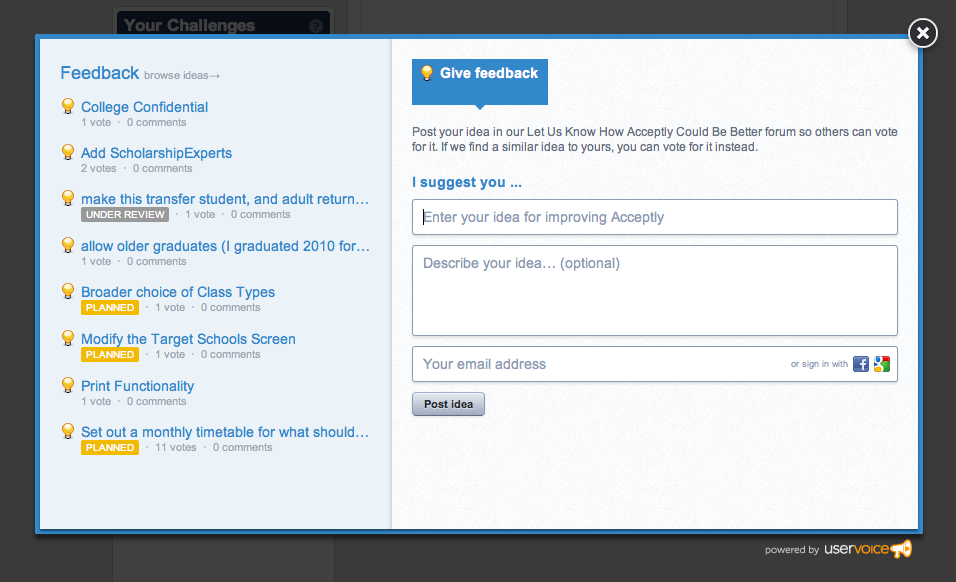The image size is (956, 582).
Task: Click the lightbulb next to allow older graduates
Action: coord(68,245)
